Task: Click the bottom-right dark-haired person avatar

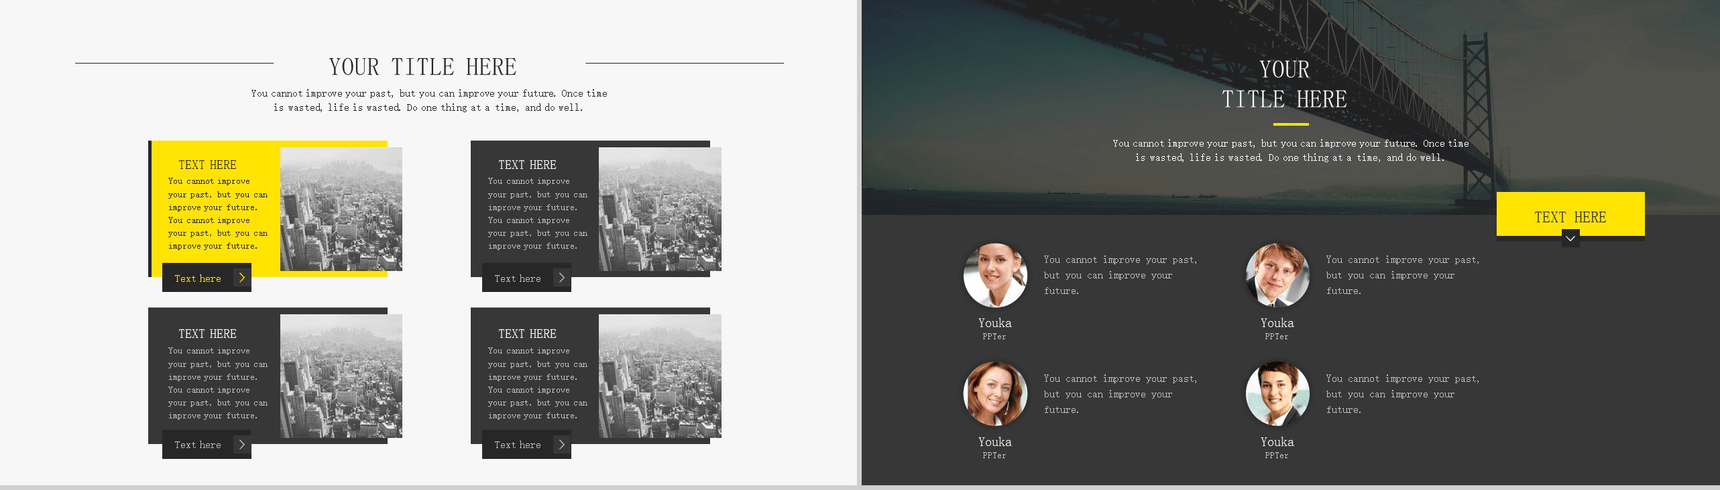Action: click(1277, 394)
